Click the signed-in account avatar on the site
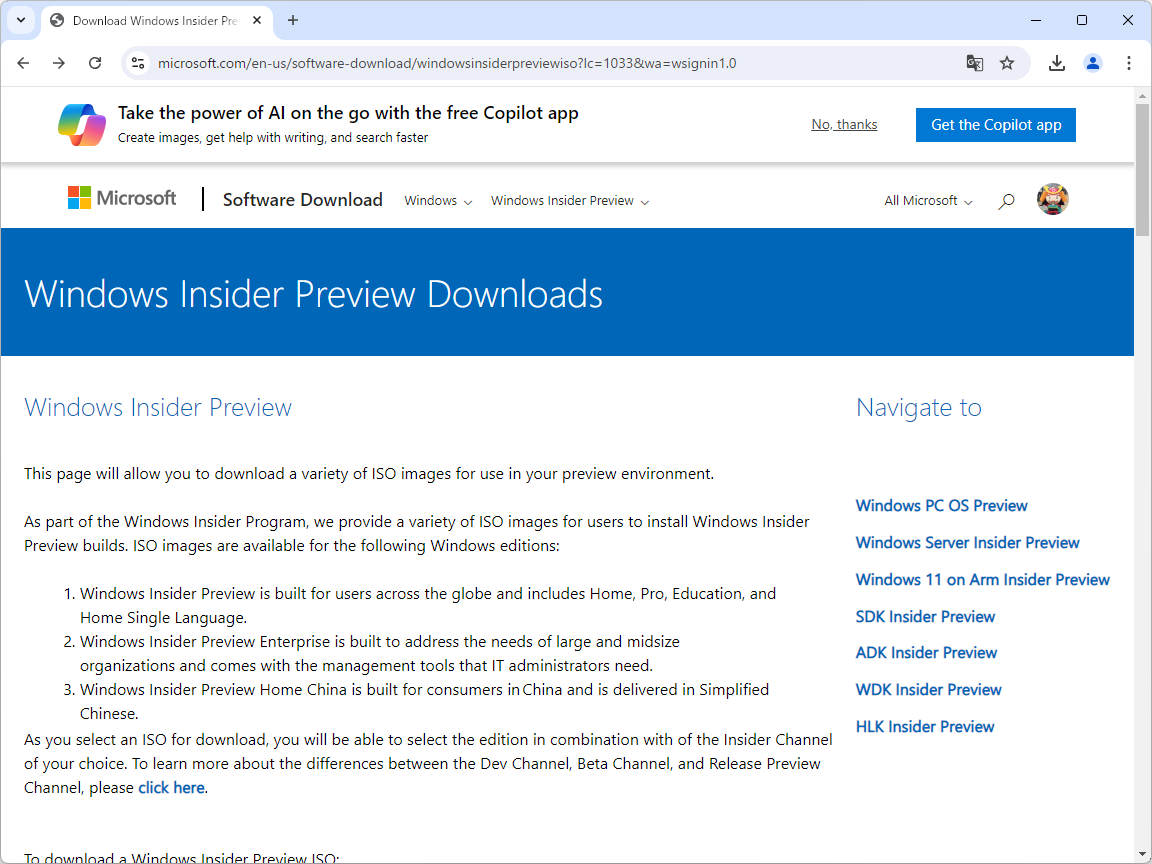 tap(1052, 199)
